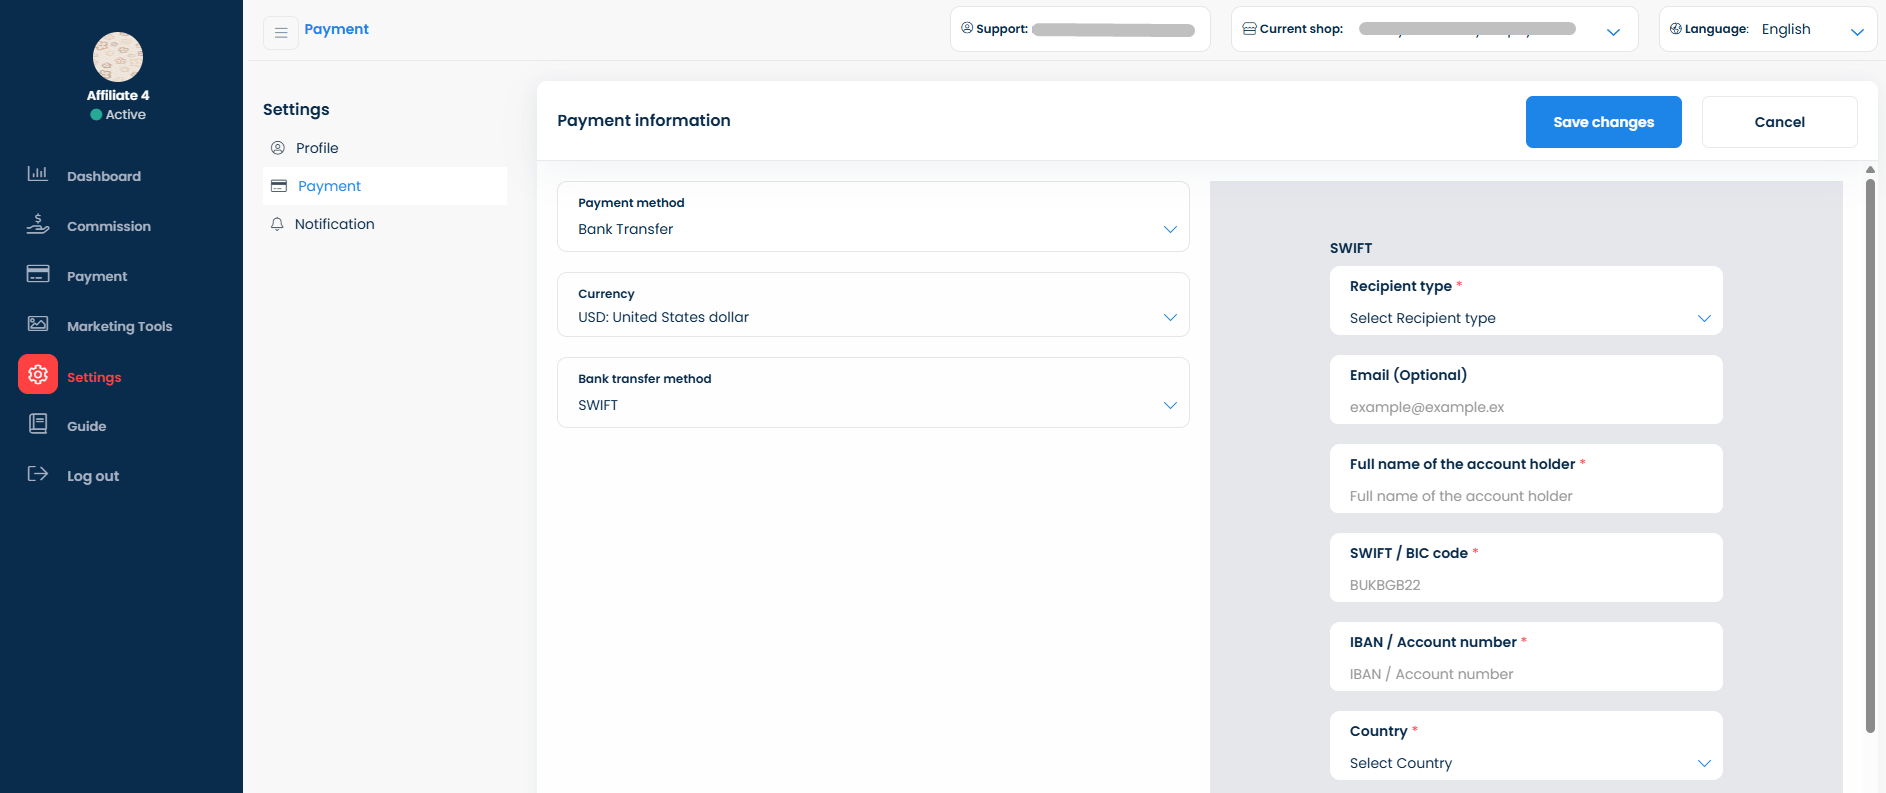1886x793 pixels.
Task: Switch to the Profile settings tab
Action: [x=317, y=148]
